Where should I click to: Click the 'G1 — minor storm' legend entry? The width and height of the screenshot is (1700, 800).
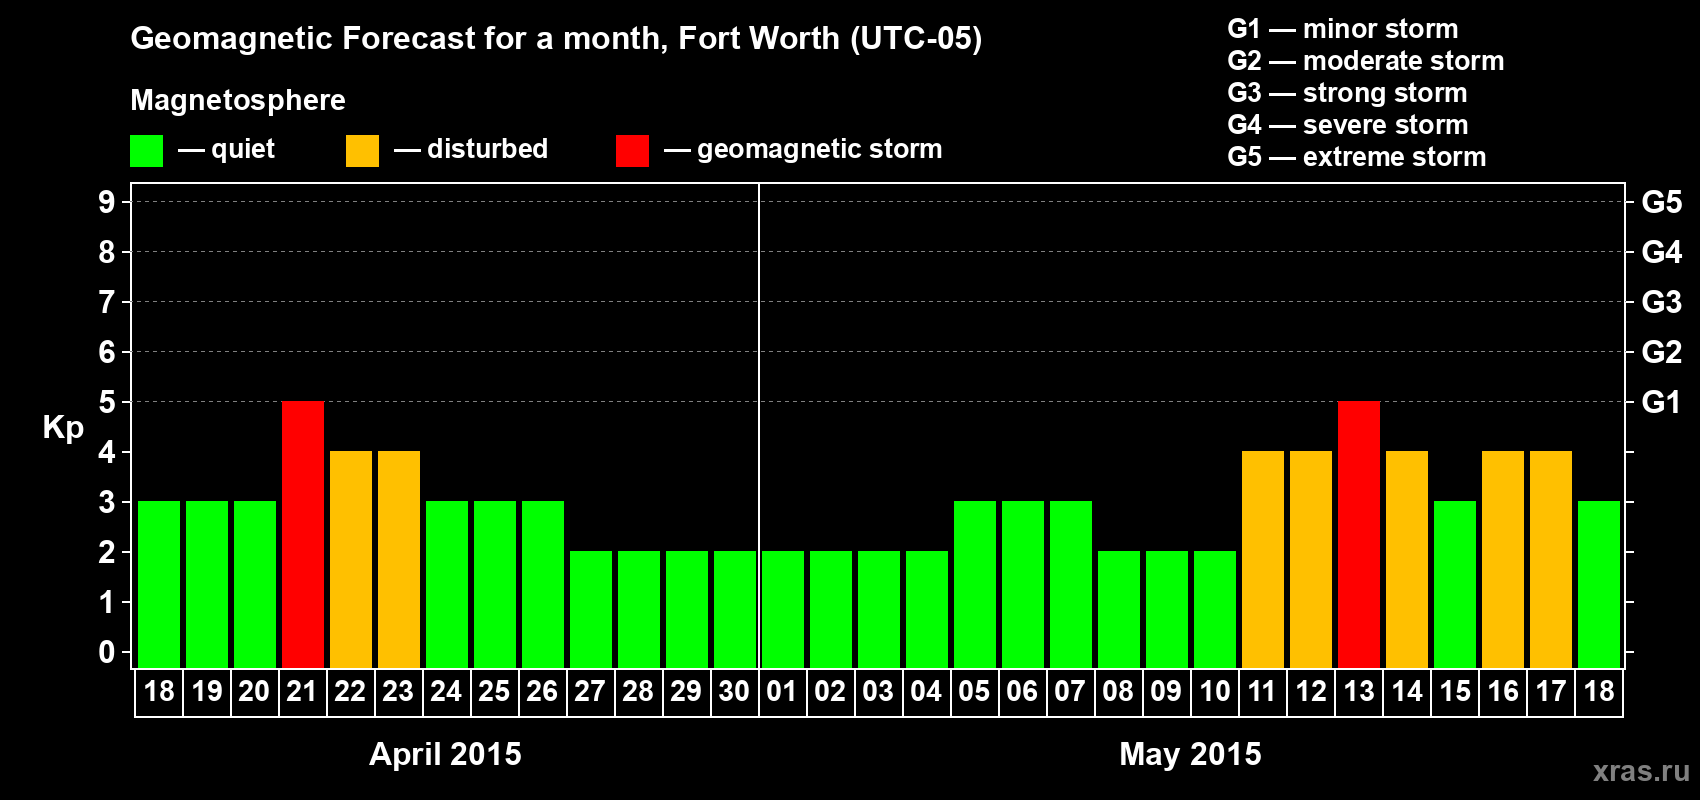click(1343, 29)
